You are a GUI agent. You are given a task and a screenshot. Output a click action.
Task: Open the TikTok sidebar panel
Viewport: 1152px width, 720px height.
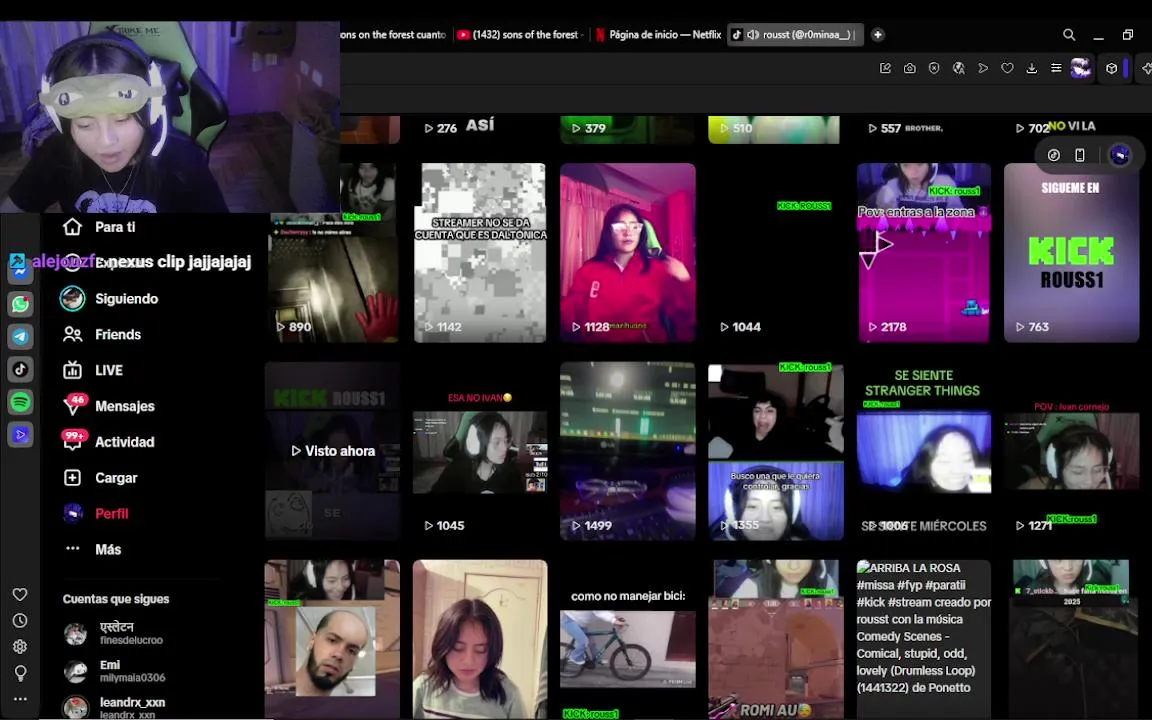tap(21, 369)
